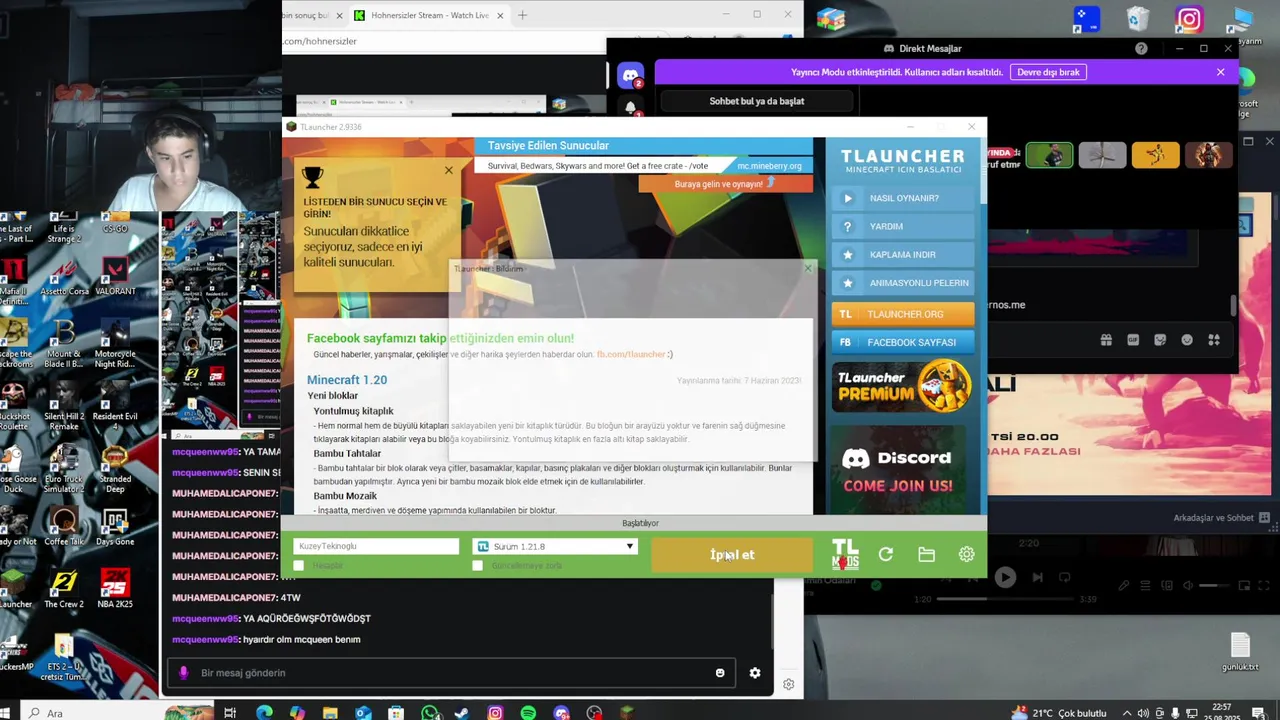The height and width of the screenshot is (720, 1280).
Task: Dismiss Discord streamer mode banner
Action: click(x=1220, y=72)
